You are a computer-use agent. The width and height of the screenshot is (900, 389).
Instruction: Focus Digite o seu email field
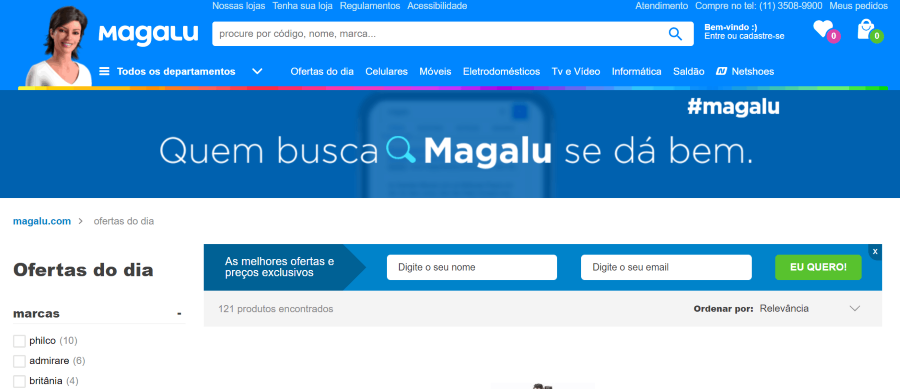coord(666,267)
